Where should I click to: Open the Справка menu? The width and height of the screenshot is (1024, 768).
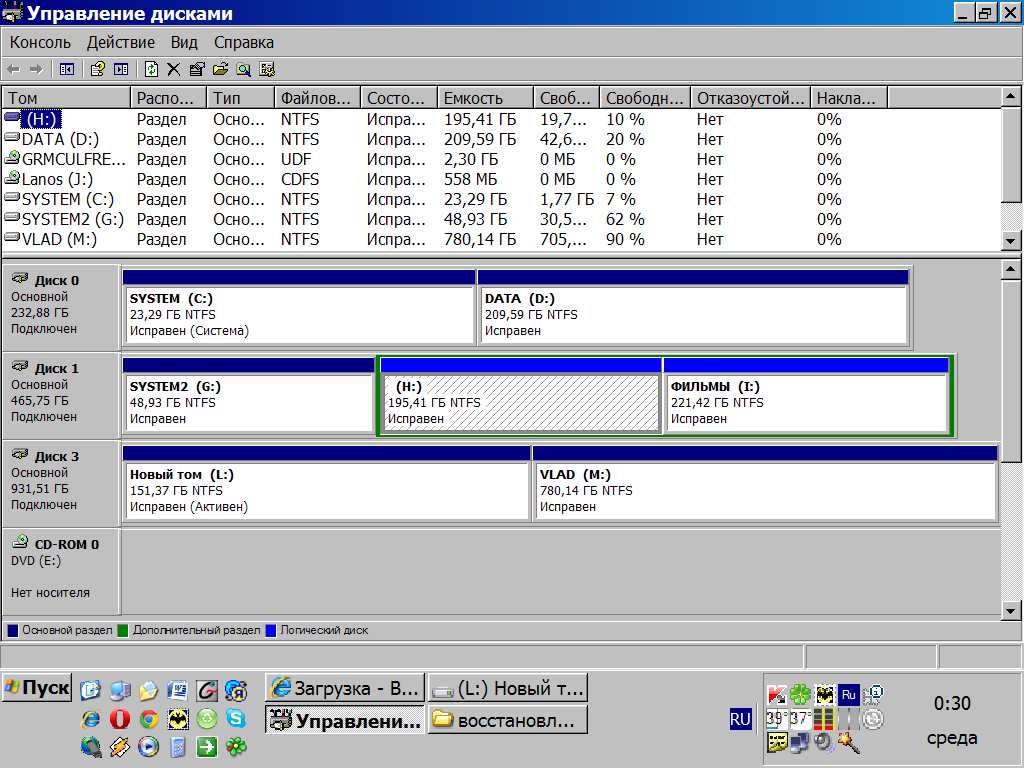click(x=243, y=42)
